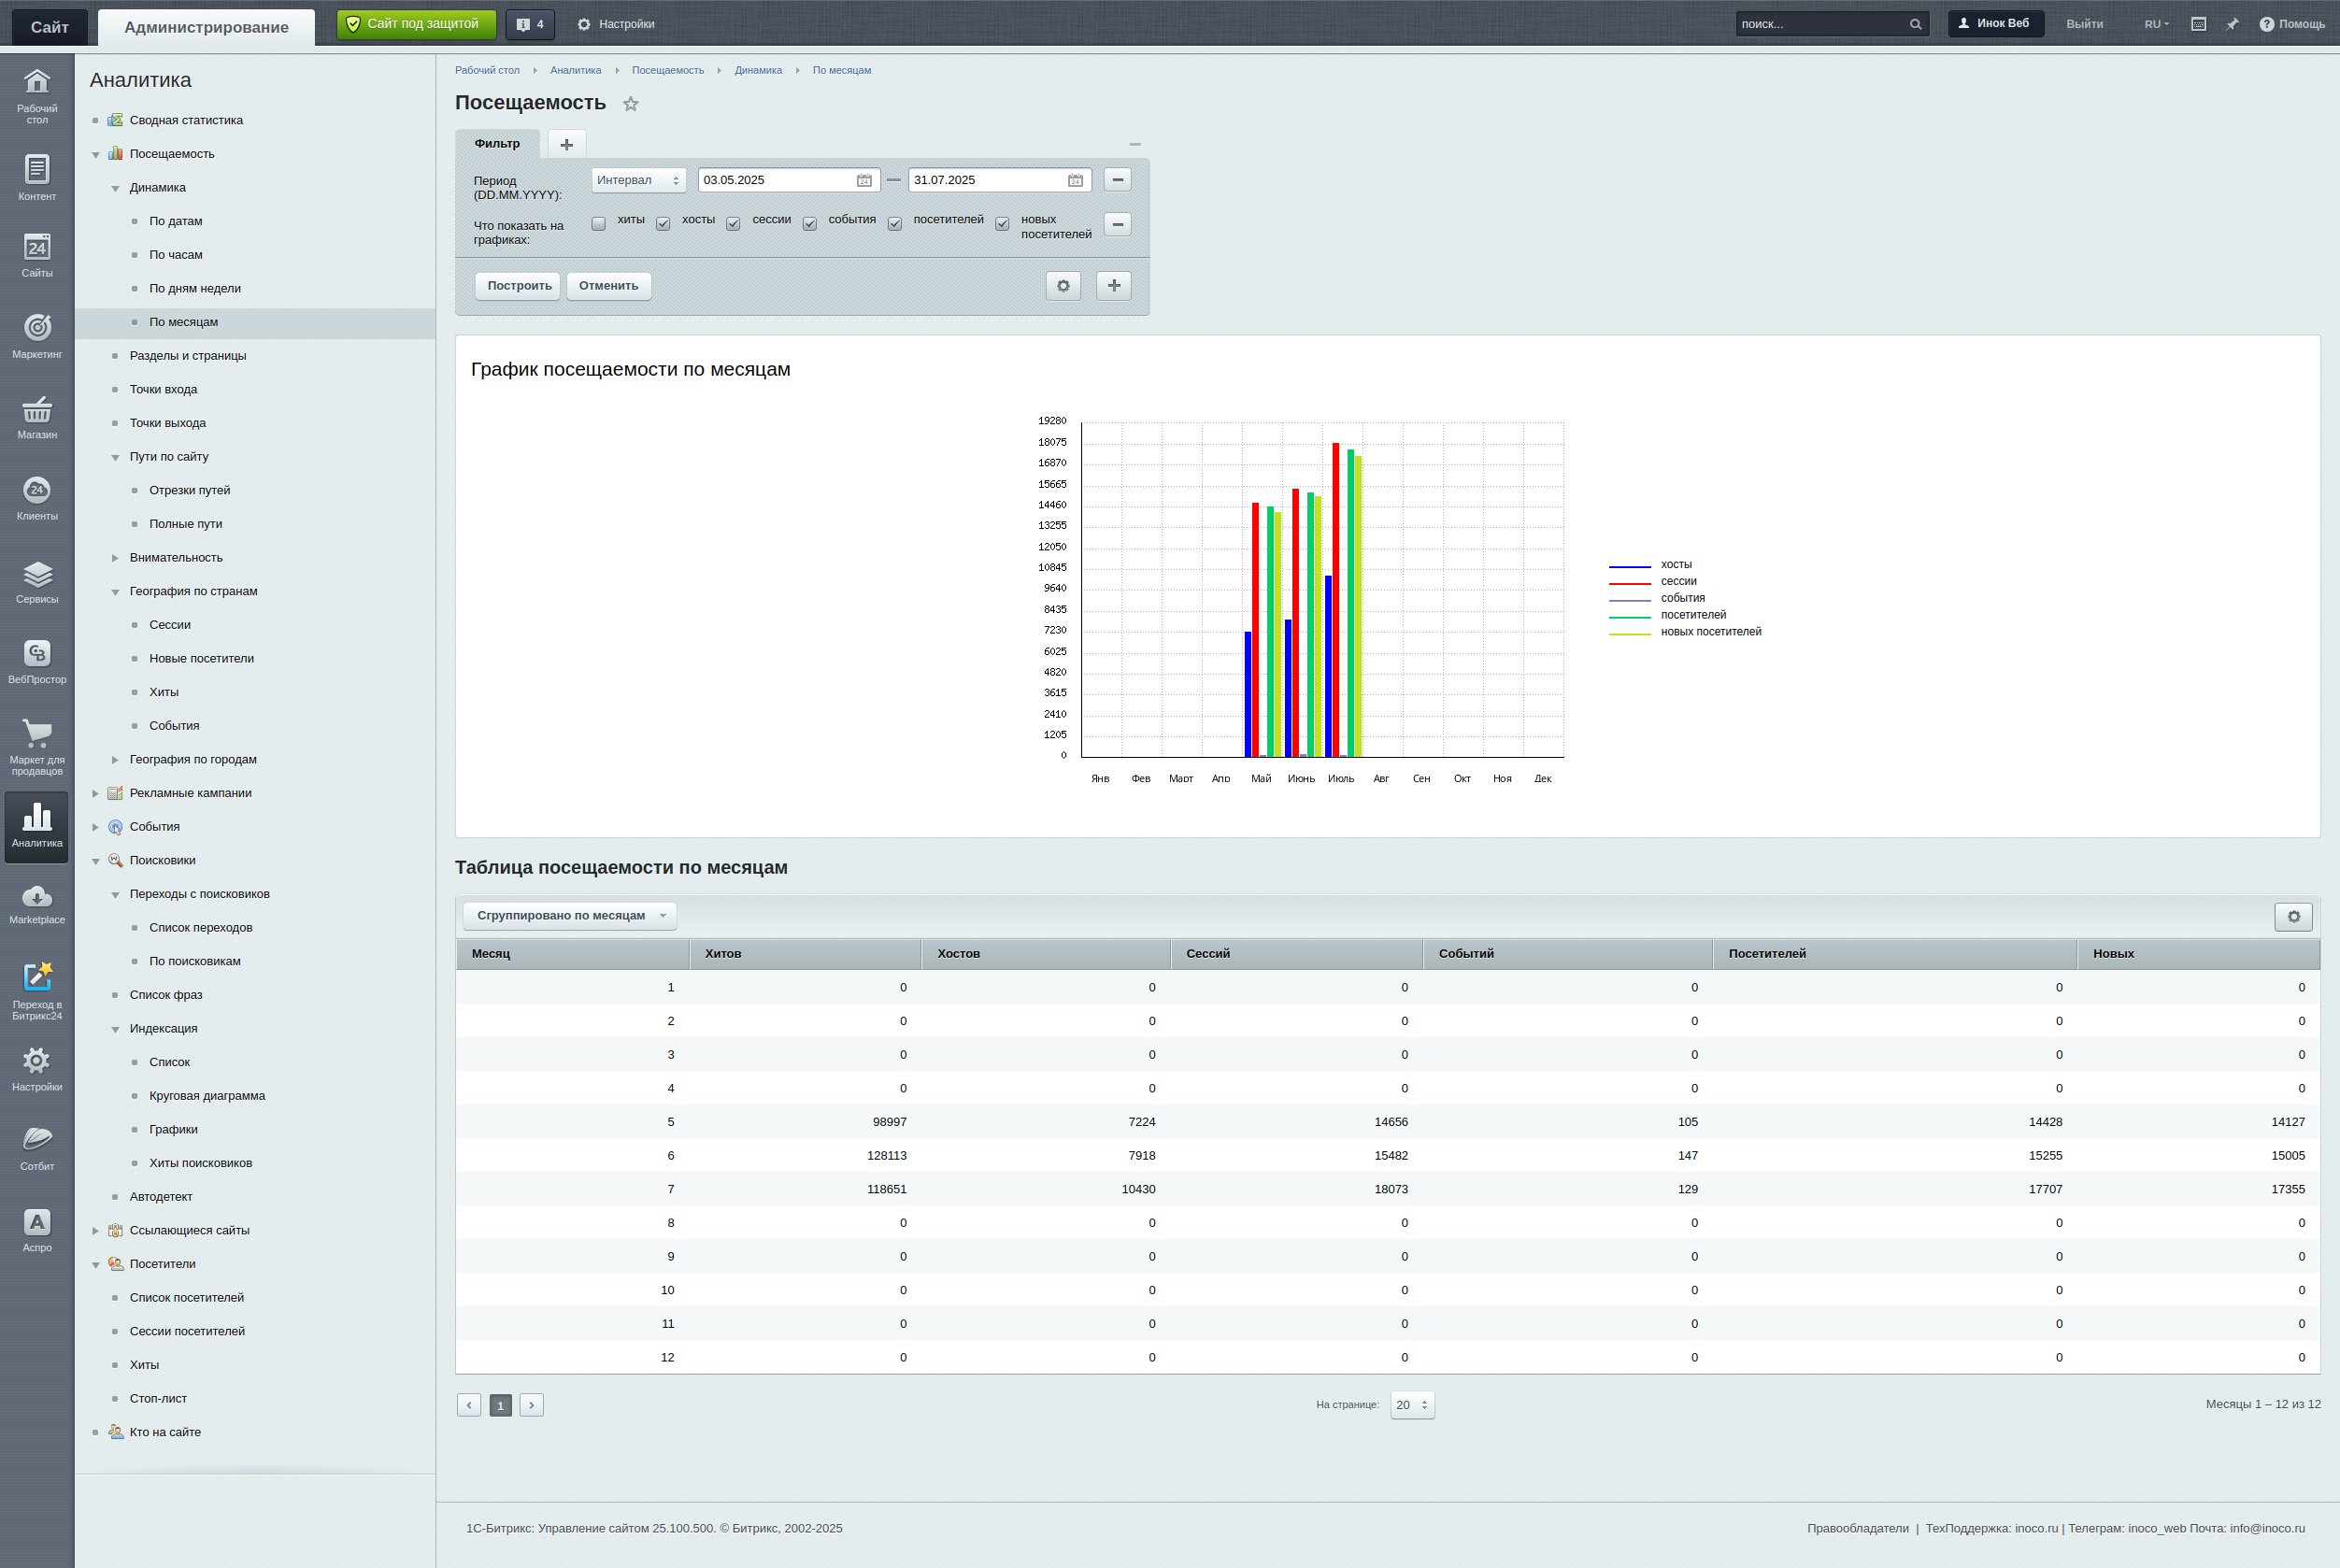The image size is (2340, 1568).
Task: Open the Marketplace sidebar section
Action: [x=37, y=904]
